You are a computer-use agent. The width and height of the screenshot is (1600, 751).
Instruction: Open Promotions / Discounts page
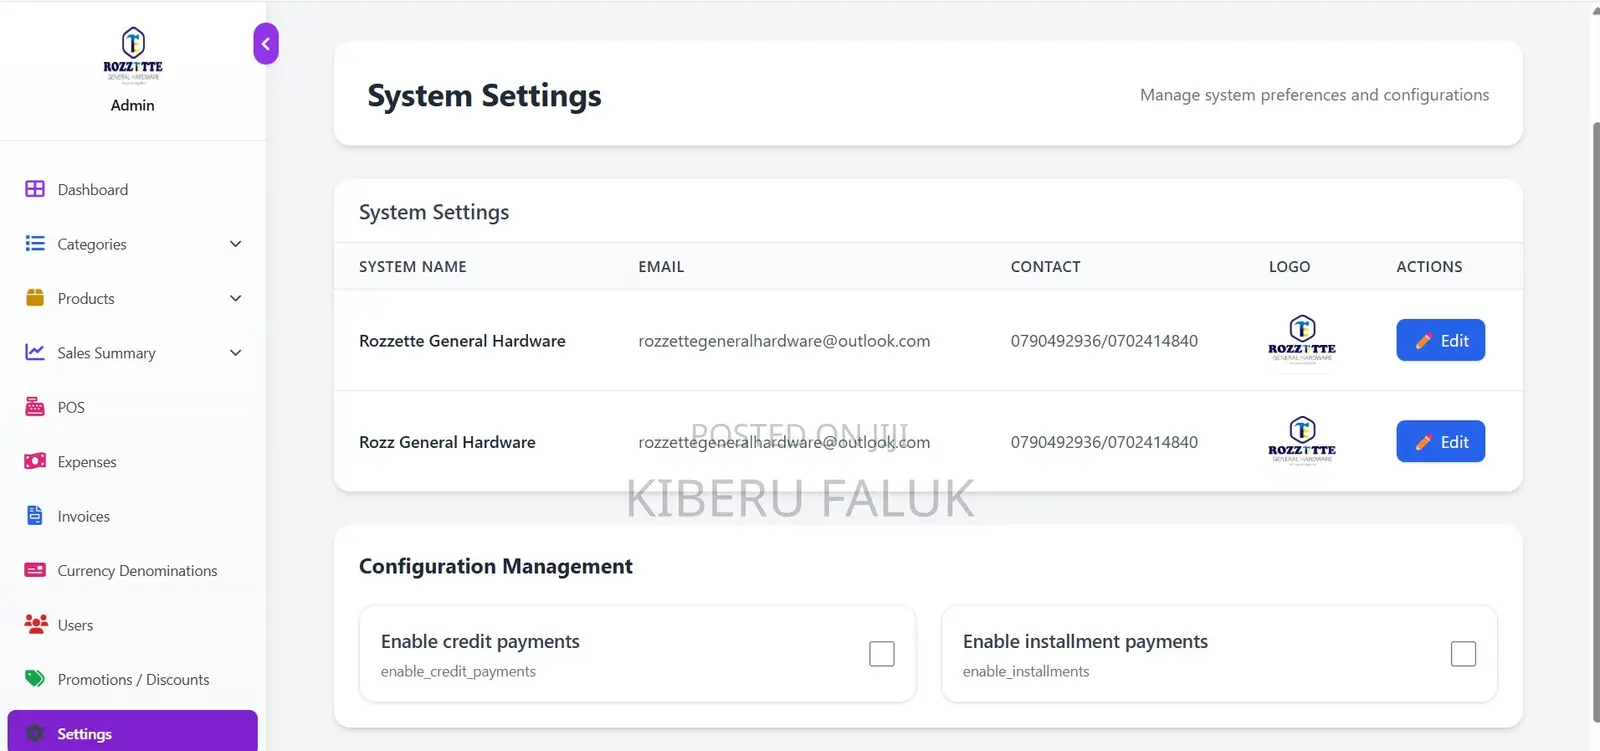pos(133,679)
